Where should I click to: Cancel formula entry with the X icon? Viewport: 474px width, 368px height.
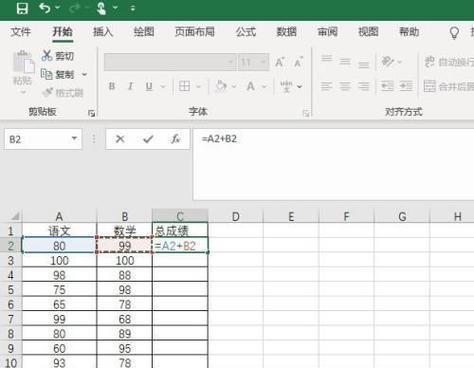pos(120,139)
